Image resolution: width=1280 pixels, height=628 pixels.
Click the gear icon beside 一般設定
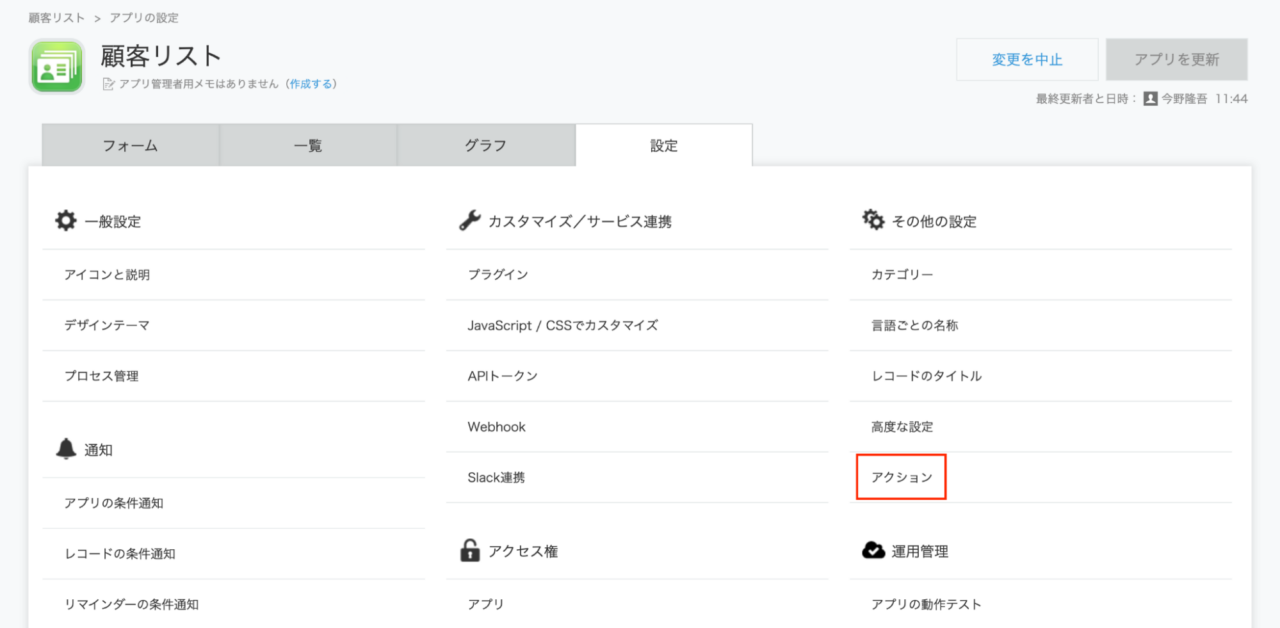[66, 221]
